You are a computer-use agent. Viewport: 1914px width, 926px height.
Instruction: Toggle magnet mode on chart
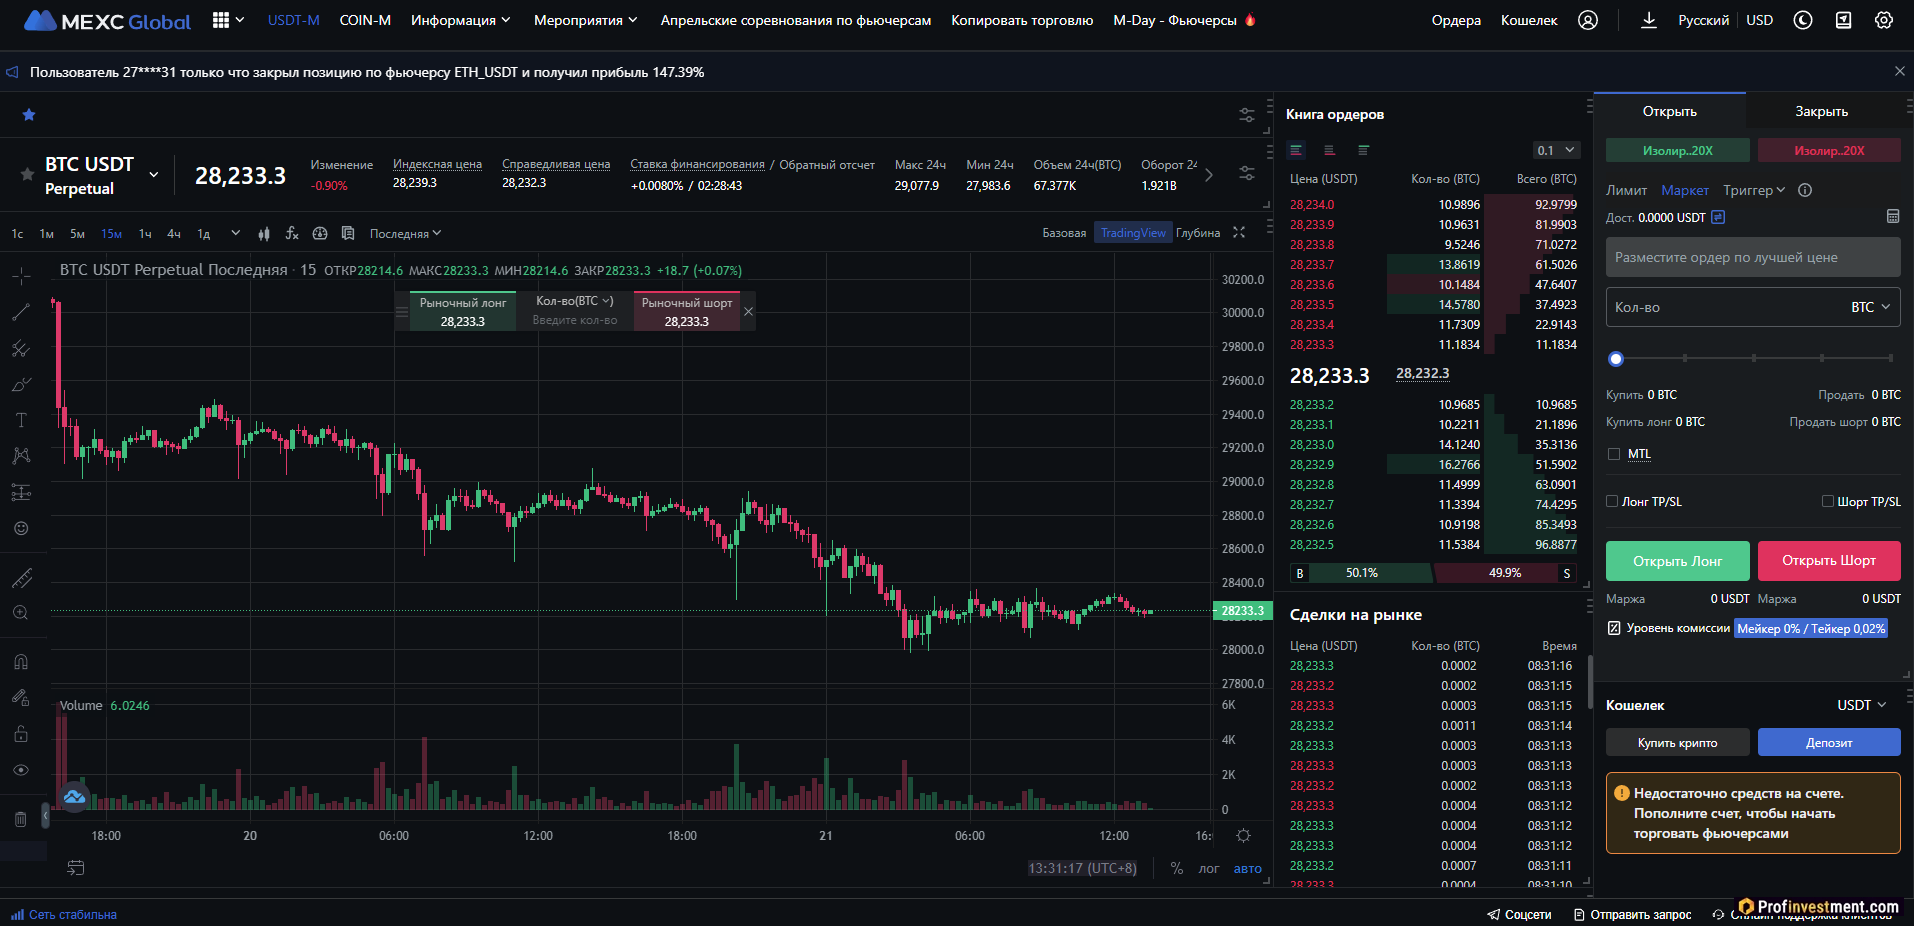(21, 662)
